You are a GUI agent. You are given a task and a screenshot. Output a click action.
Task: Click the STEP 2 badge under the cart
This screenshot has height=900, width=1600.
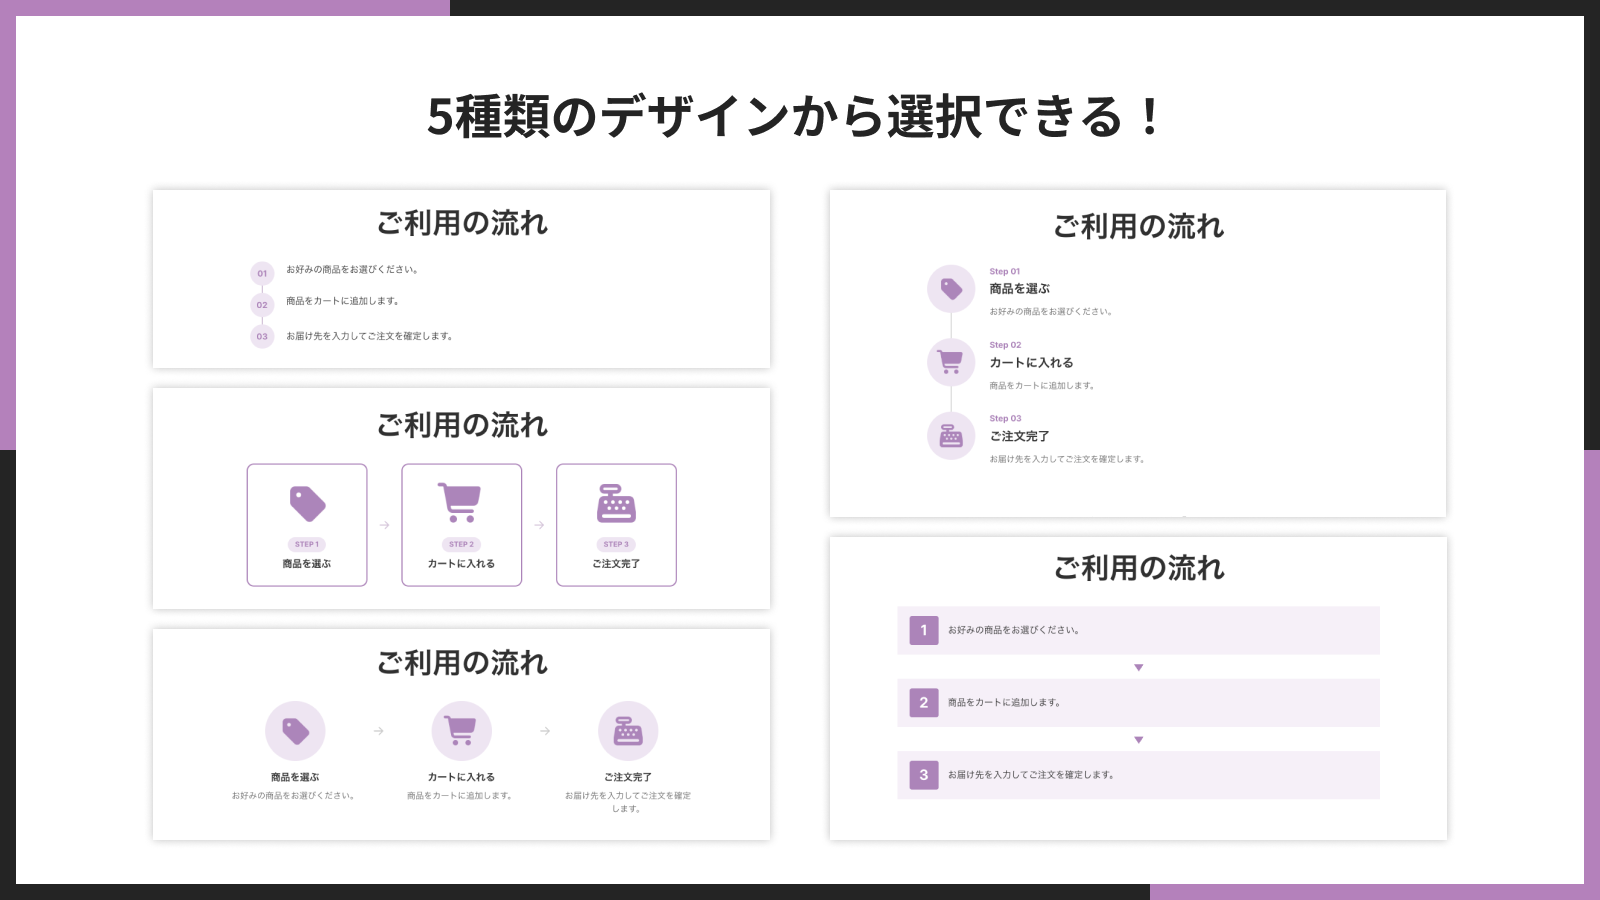pyautogui.click(x=461, y=545)
